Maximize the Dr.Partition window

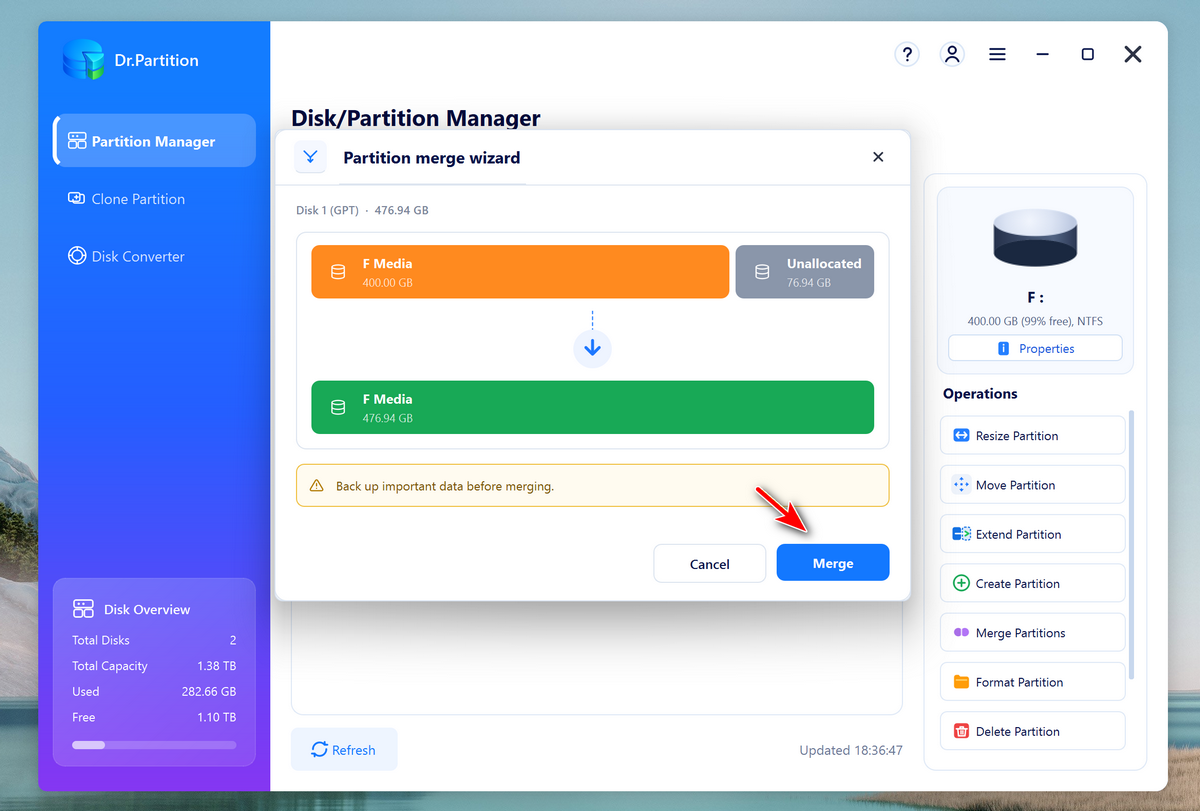[1087, 54]
